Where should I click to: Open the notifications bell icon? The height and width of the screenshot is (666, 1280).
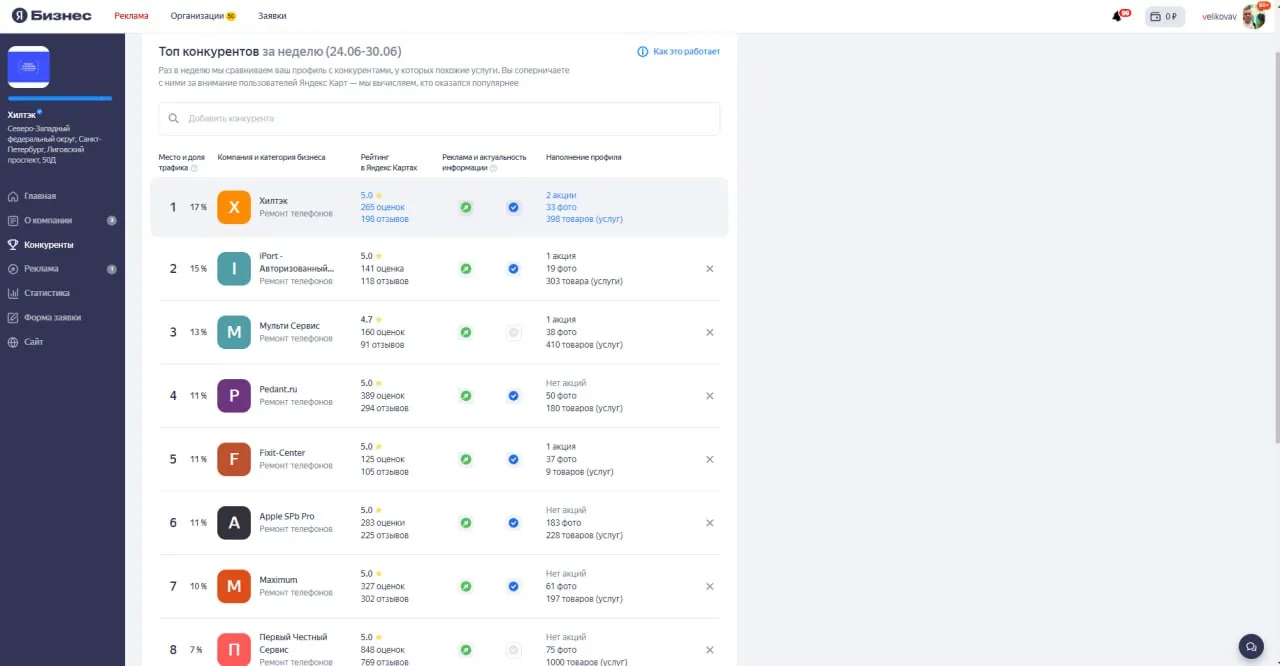click(x=1117, y=16)
